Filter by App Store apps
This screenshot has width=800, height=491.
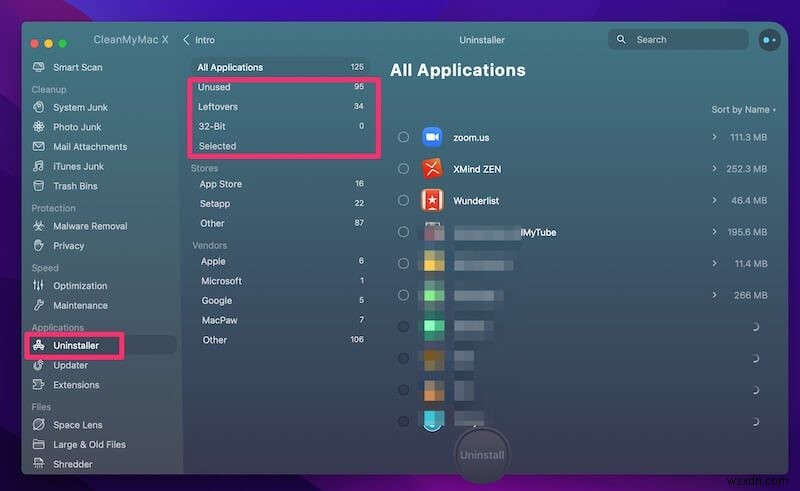click(280, 184)
